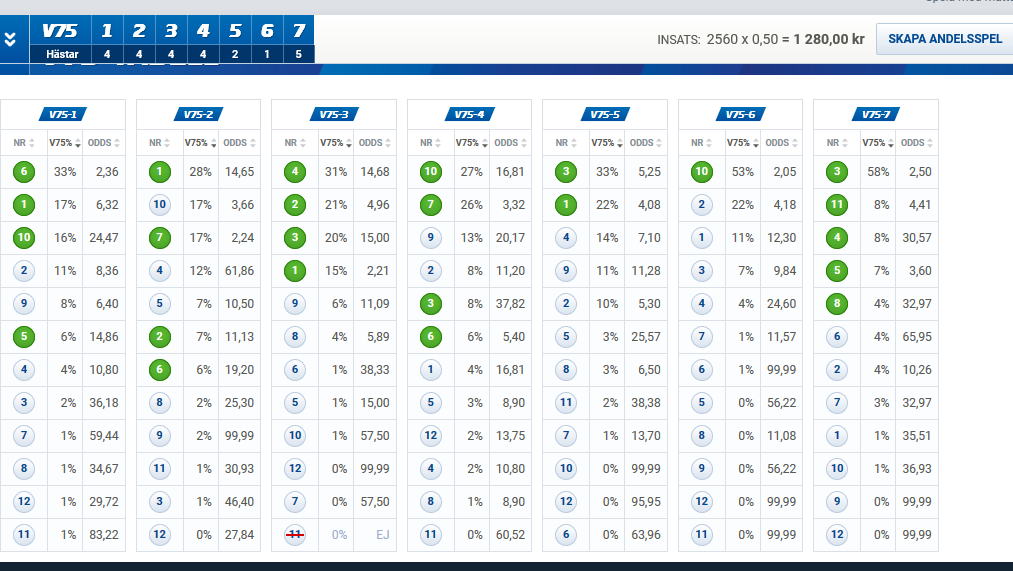Select horse 5 in V75-6

(x=702, y=402)
